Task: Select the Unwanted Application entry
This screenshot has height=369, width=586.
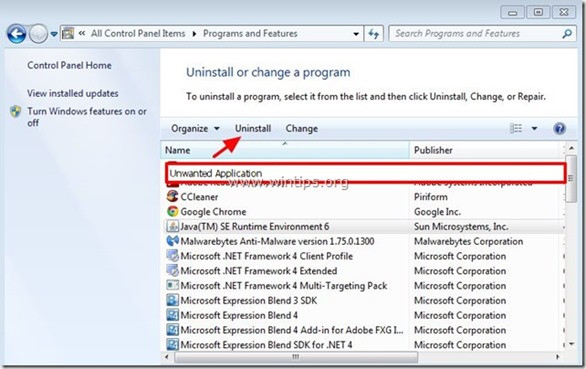Action: pyautogui.click(x=365, y=173)
